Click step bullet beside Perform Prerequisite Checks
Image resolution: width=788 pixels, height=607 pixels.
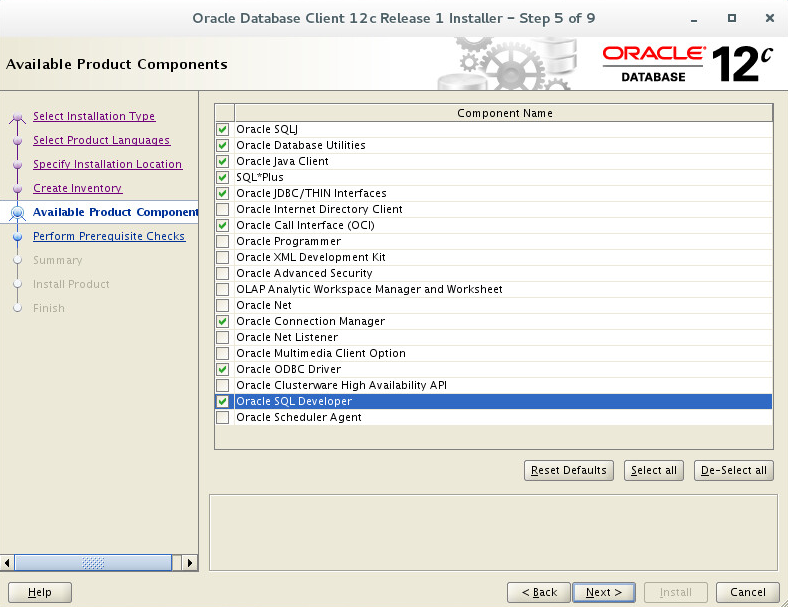(x=18, y=236)
